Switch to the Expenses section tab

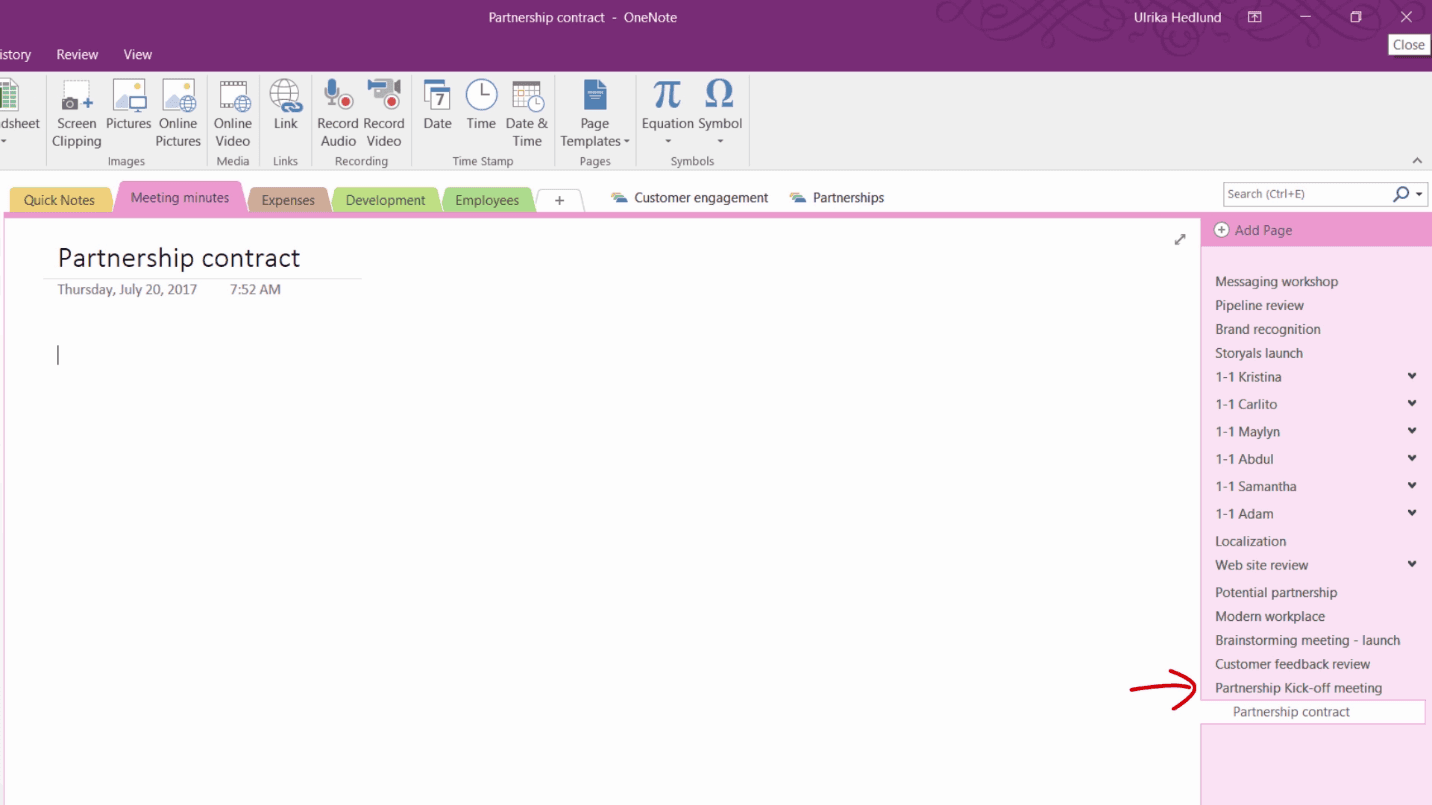click(x=288, y=199)
